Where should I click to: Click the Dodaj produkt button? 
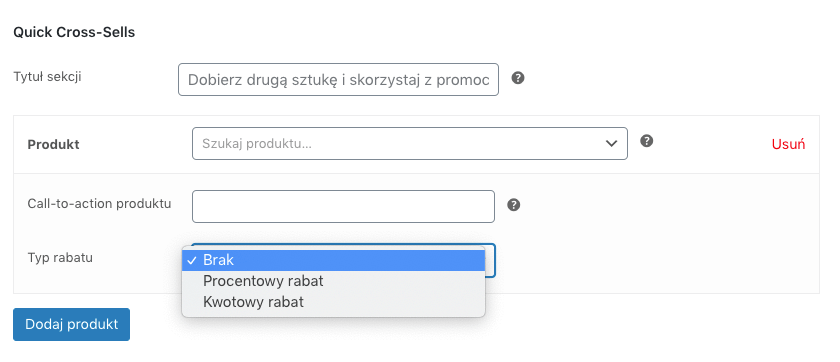(71, 325)
